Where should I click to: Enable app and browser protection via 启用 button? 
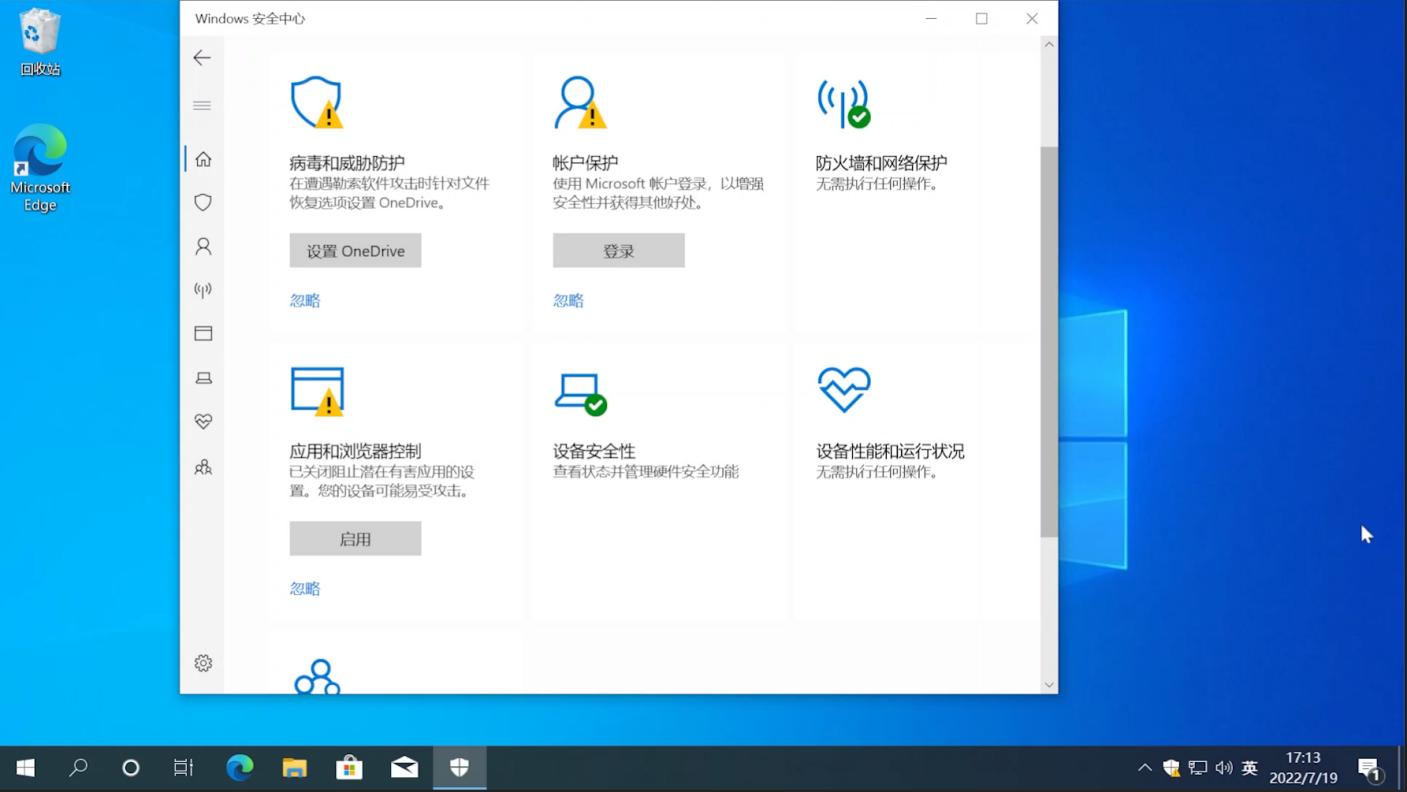tap(355, 538)
